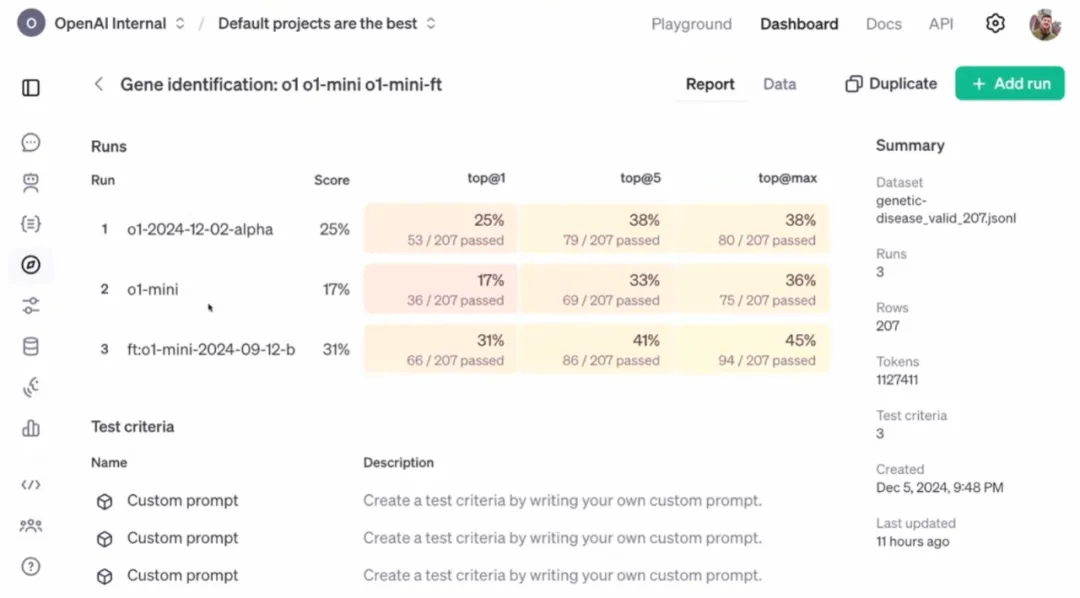Image resolution: width=1080 pixels, height=598 pixels.
Task: Select the o1-mini top@1 17% cell
Action: pyautogui.click(x=441, y=289)
